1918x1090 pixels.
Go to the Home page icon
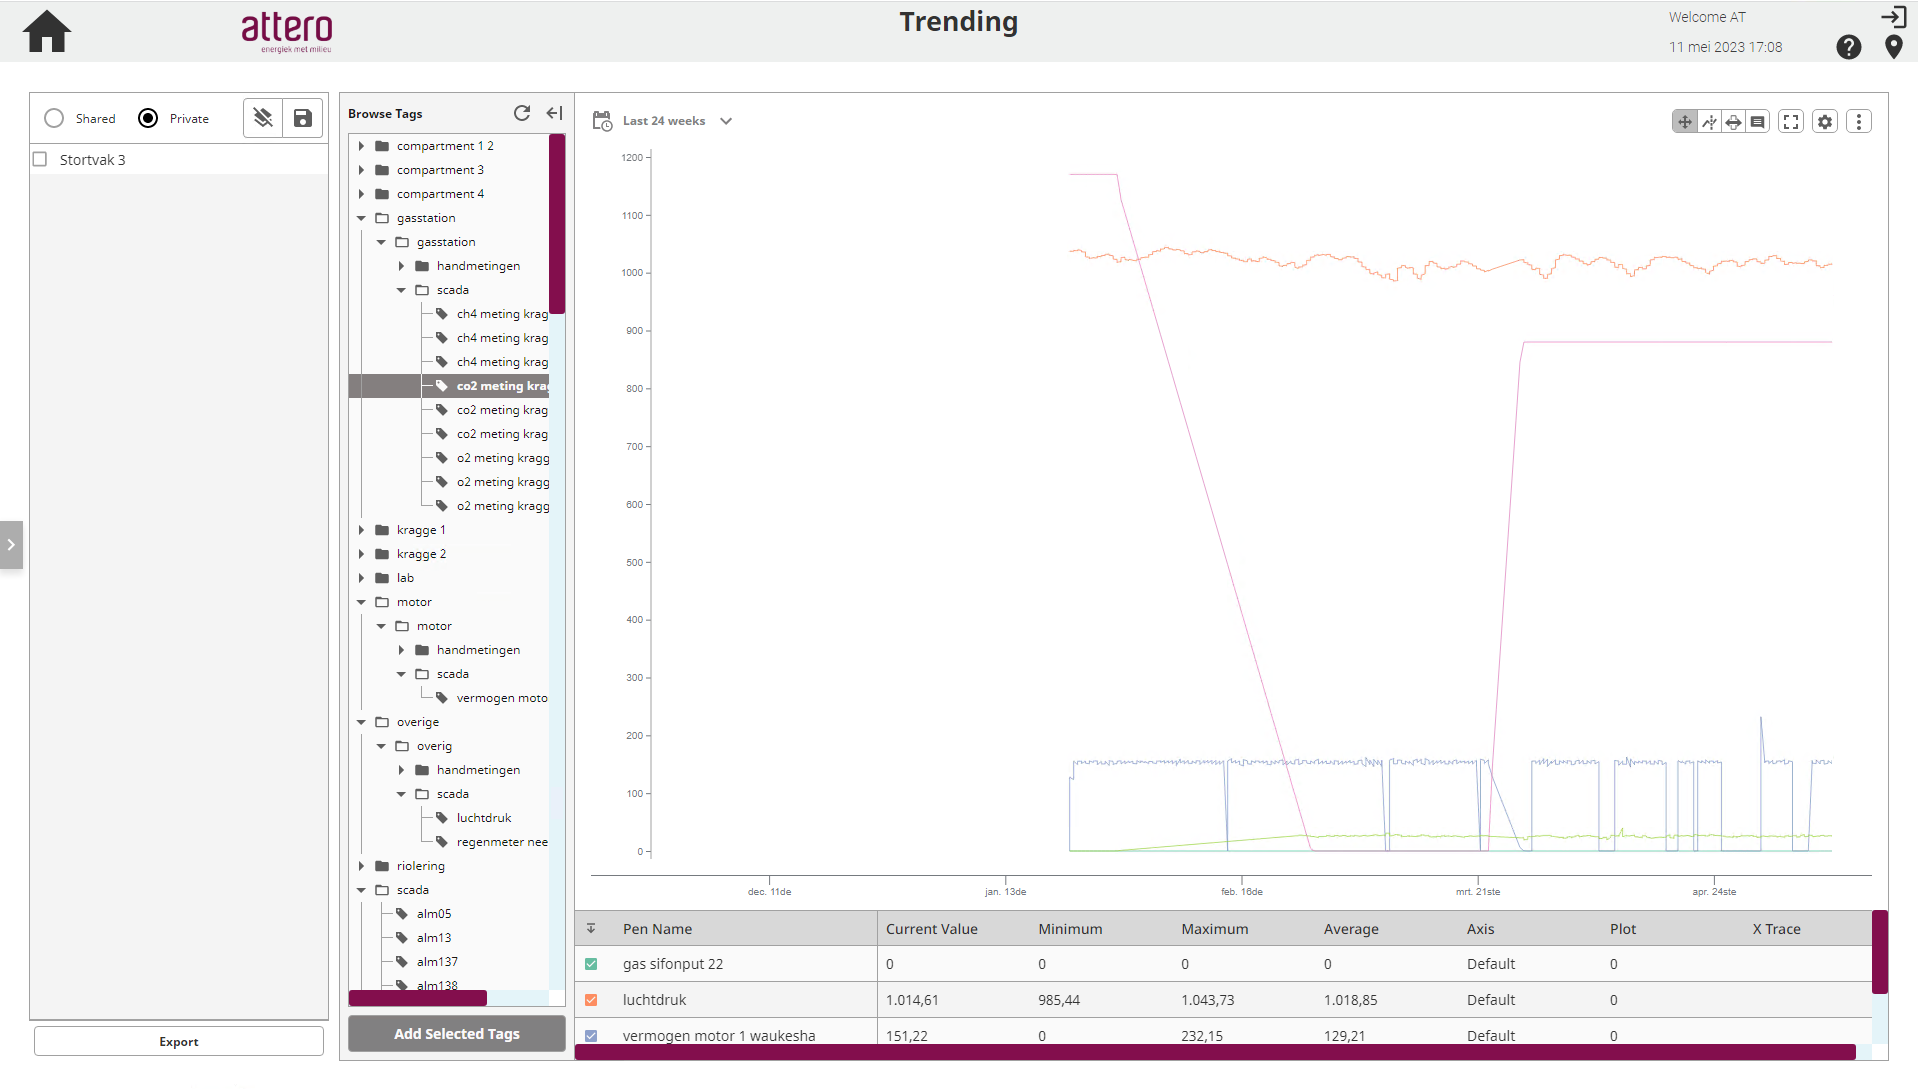click(x=47, y=32)
